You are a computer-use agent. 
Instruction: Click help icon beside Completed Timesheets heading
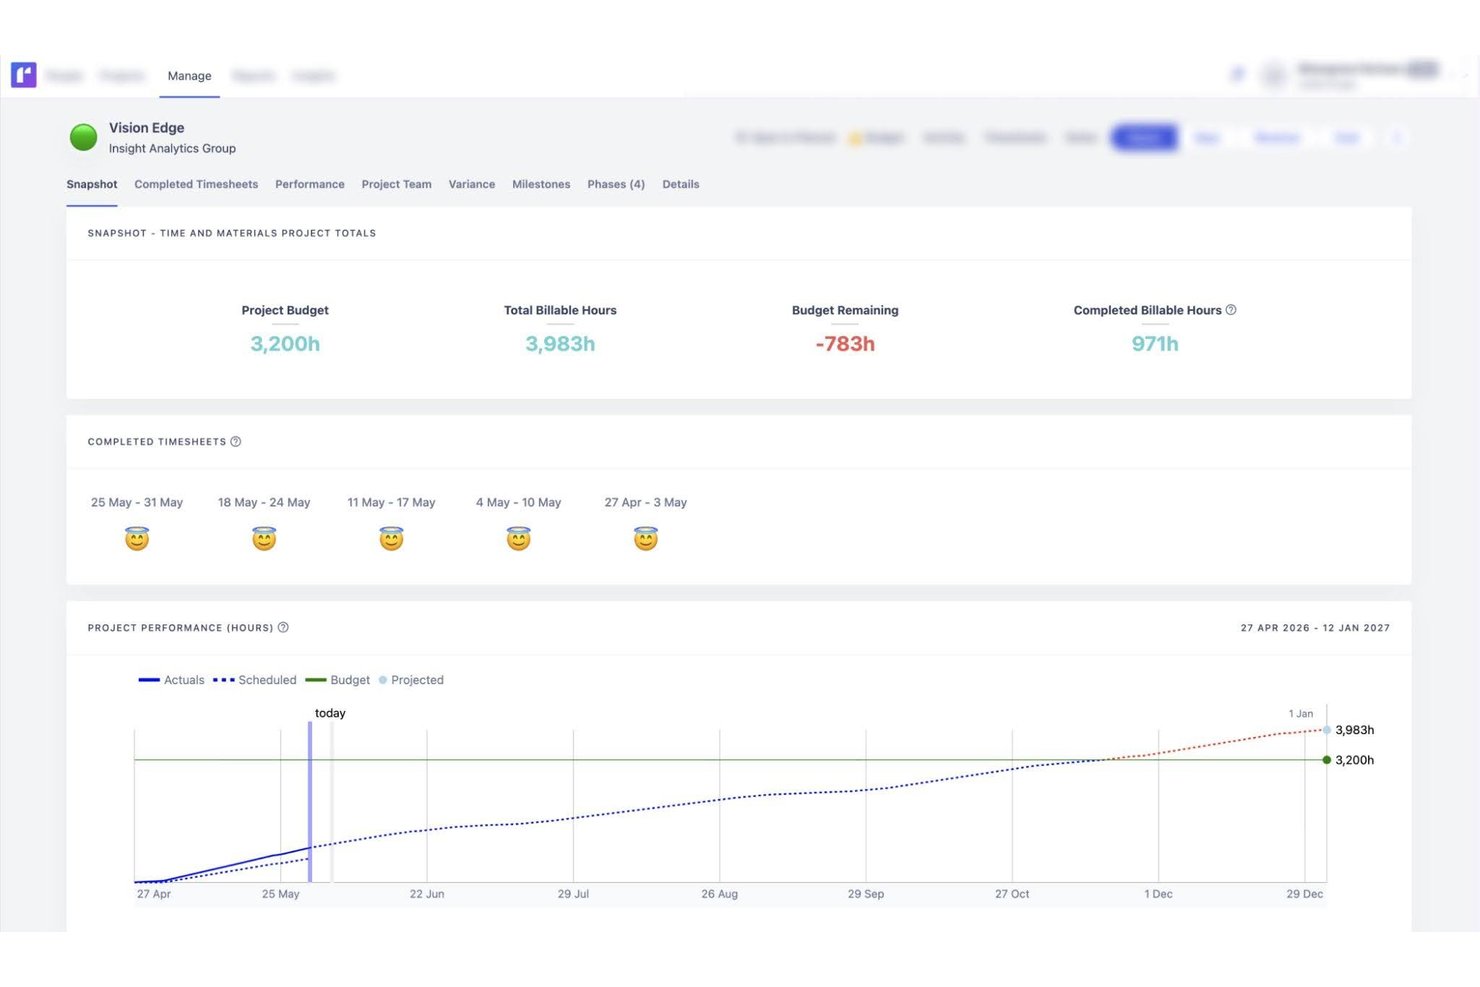point(236,442)
